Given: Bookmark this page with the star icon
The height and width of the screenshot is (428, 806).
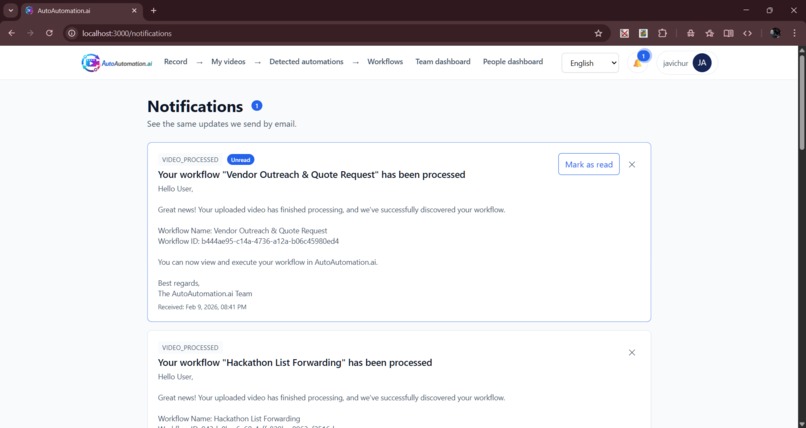Looking at the screenshot, I should [x=598, y=33].
